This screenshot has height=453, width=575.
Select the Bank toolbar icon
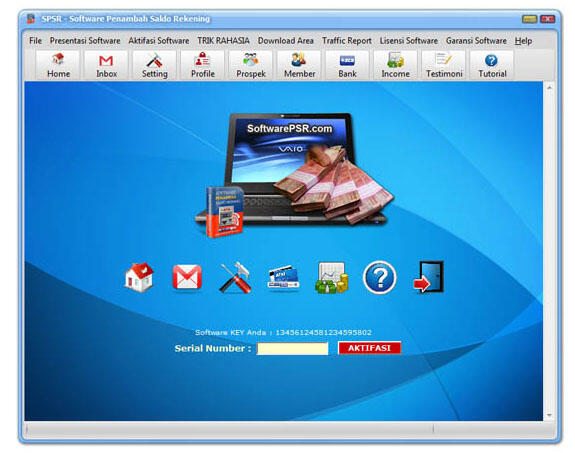pyautogui.click(x=347, y=65)
